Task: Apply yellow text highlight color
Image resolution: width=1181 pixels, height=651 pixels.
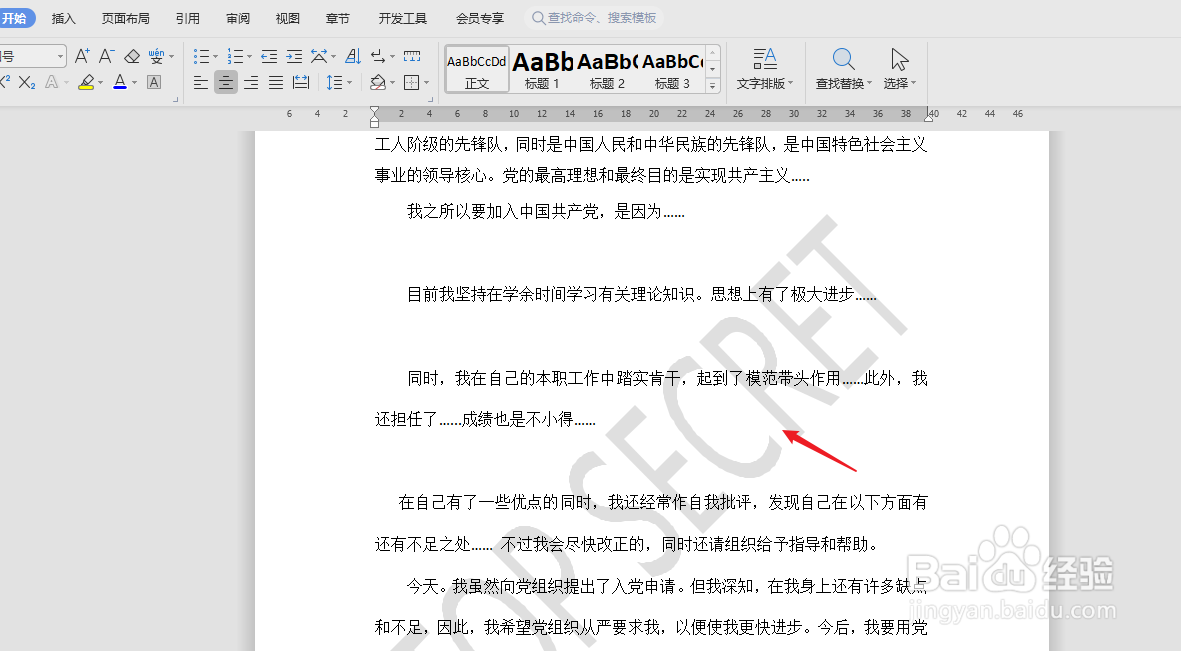Action: point(88,81)
